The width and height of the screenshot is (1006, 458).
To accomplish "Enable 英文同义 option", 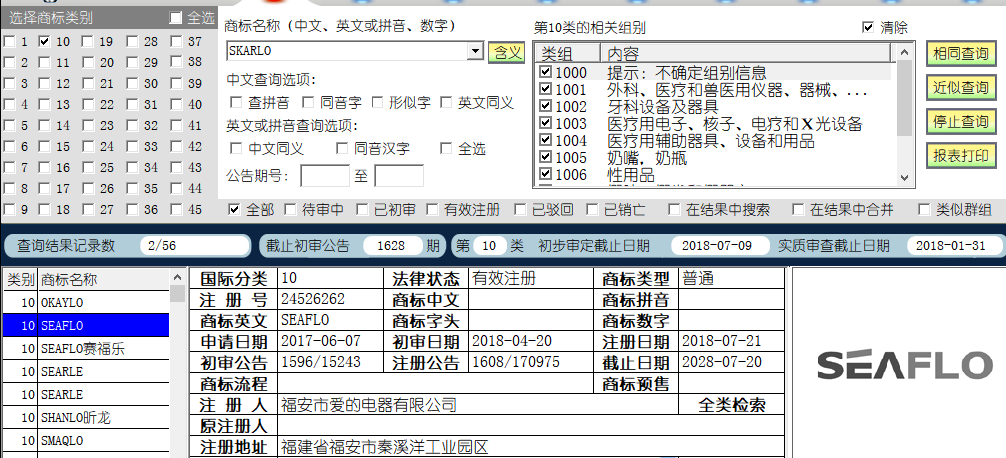I will click(445, 102).
